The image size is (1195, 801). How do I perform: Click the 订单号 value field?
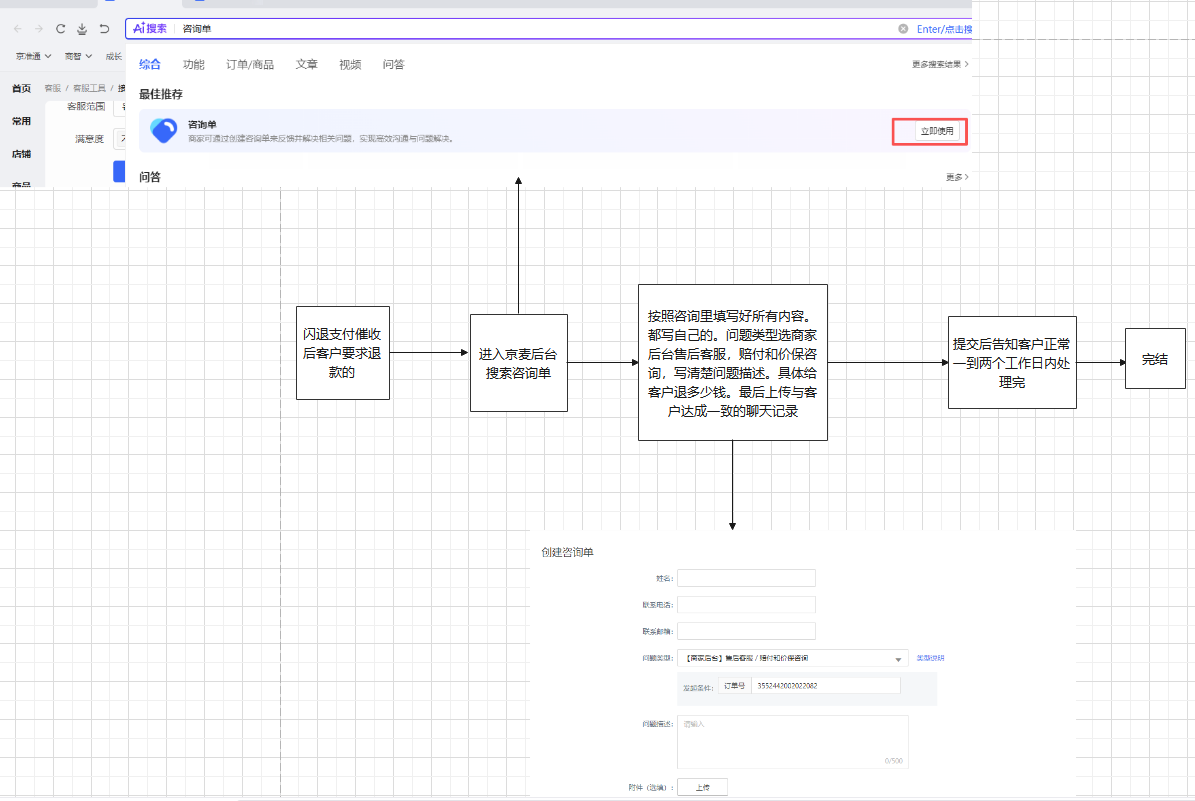coord(825,686)
